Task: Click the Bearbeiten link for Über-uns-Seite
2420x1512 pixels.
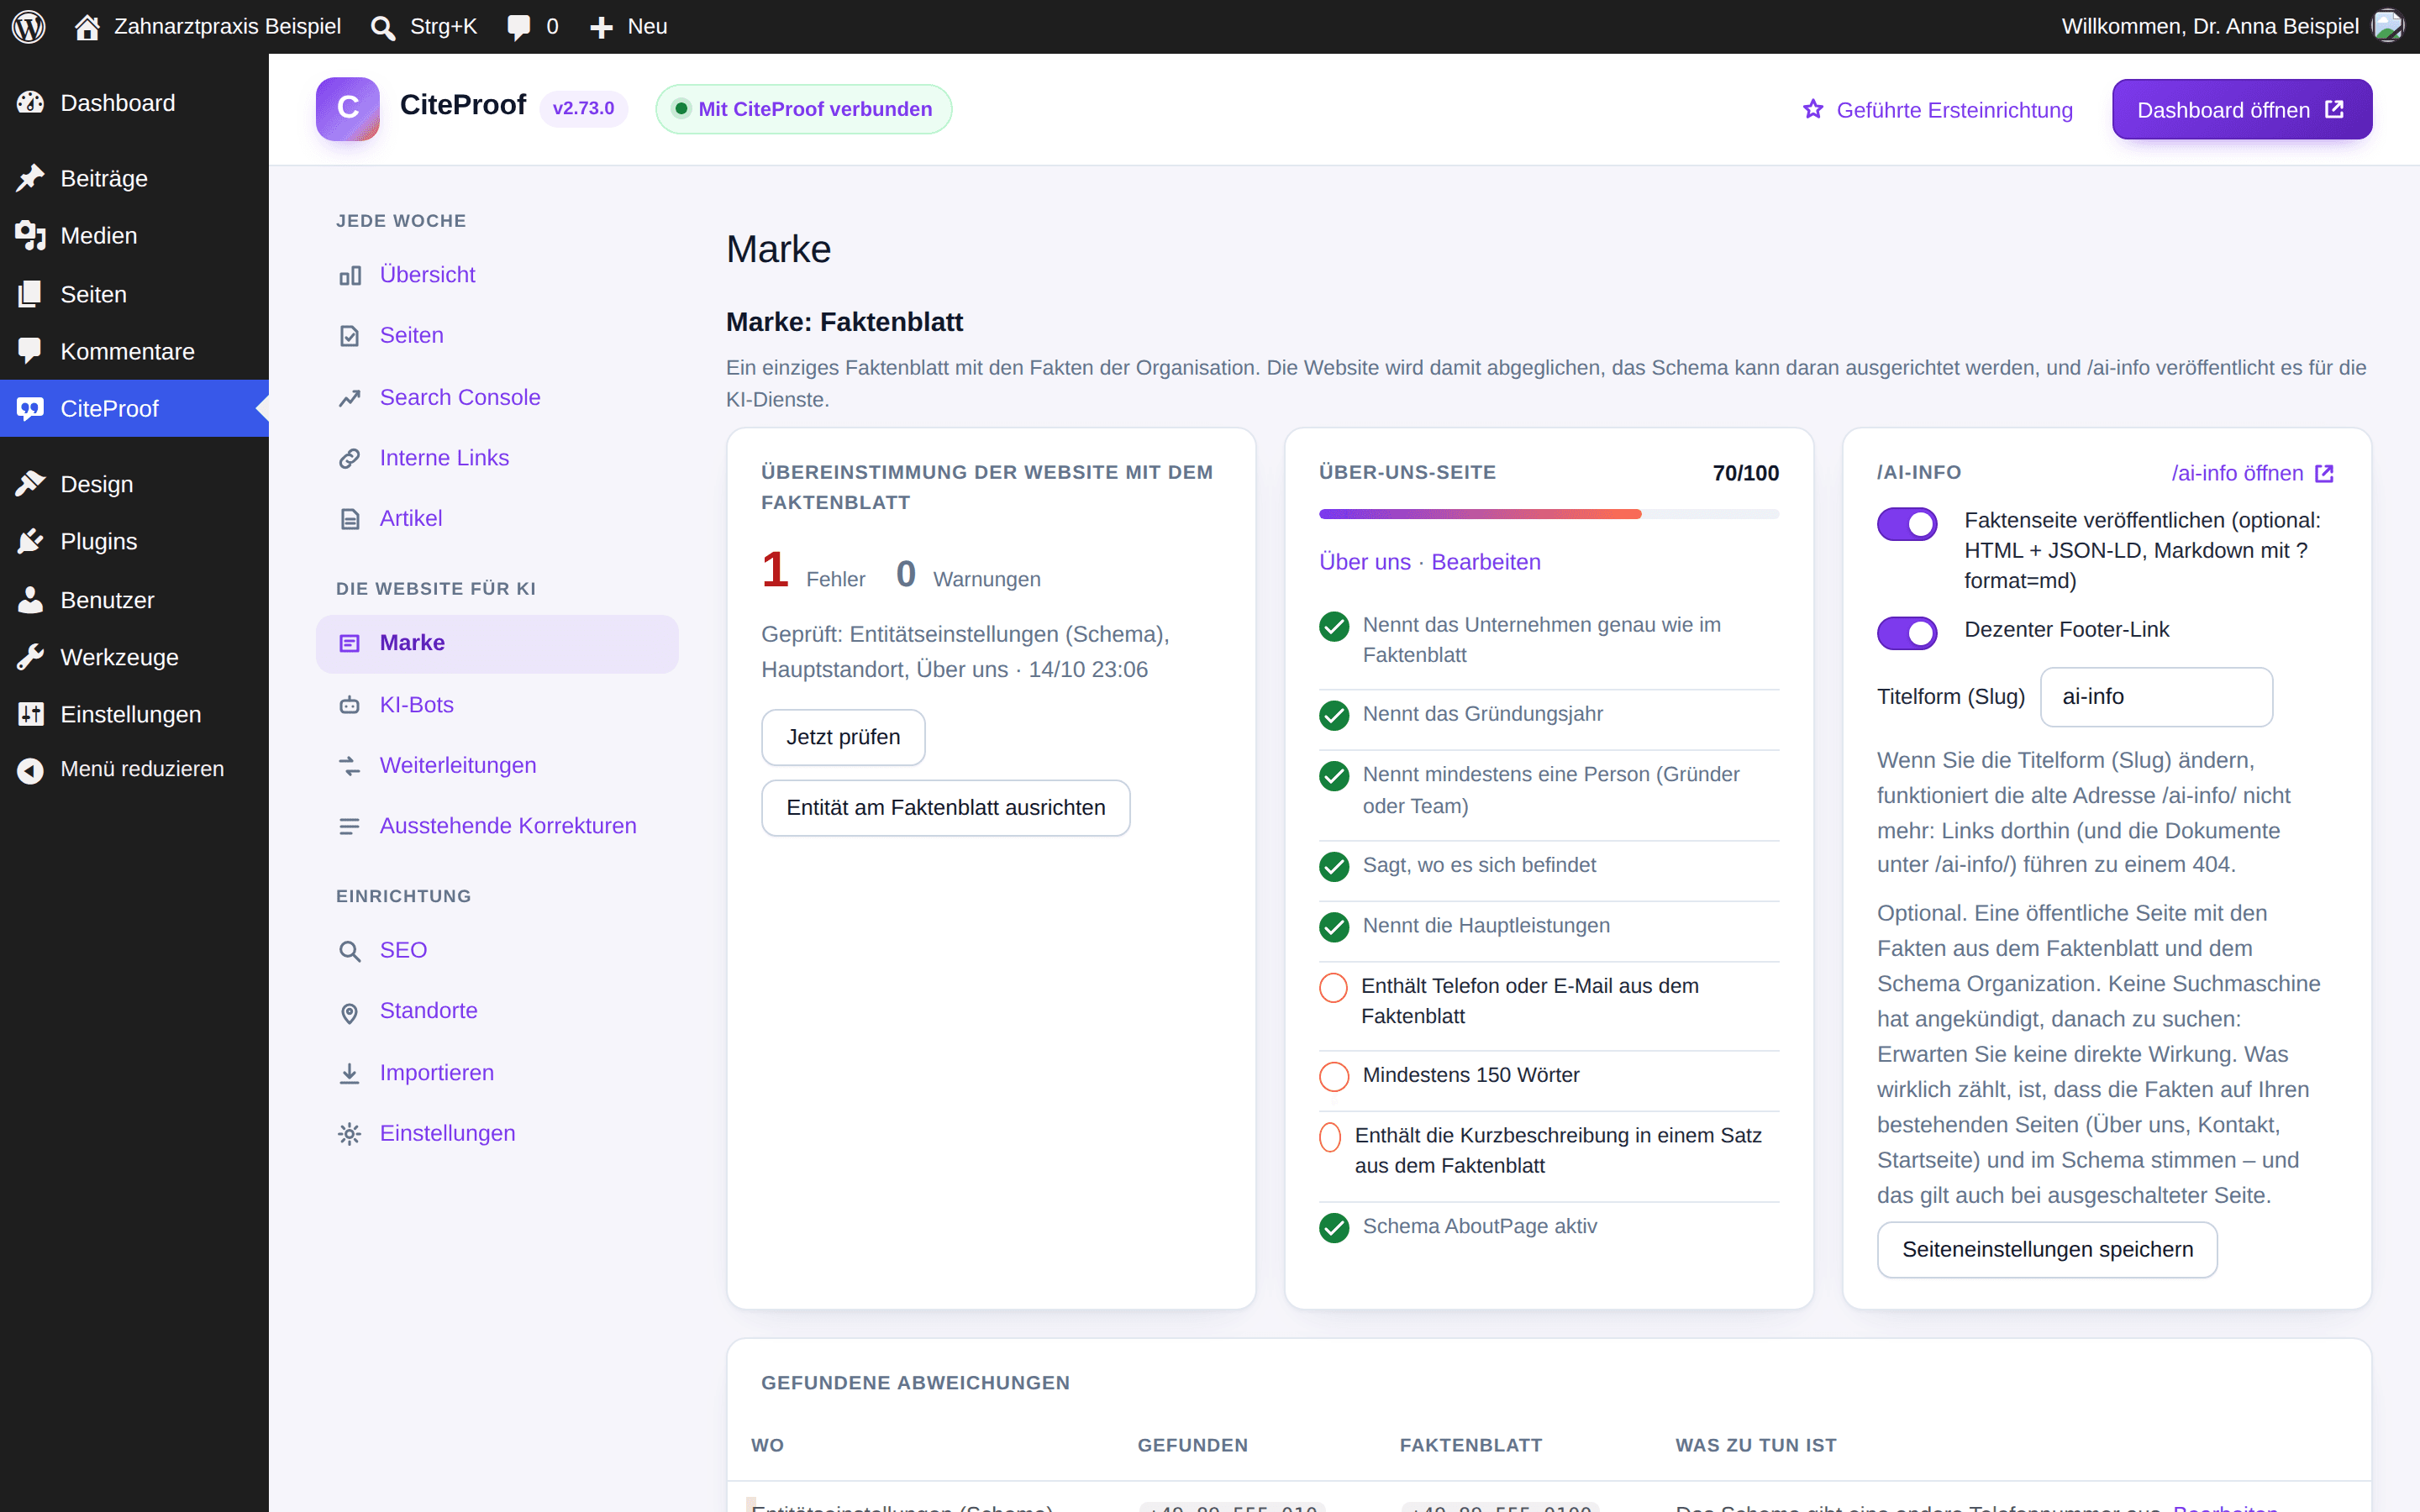Action: click(1485, 562)
